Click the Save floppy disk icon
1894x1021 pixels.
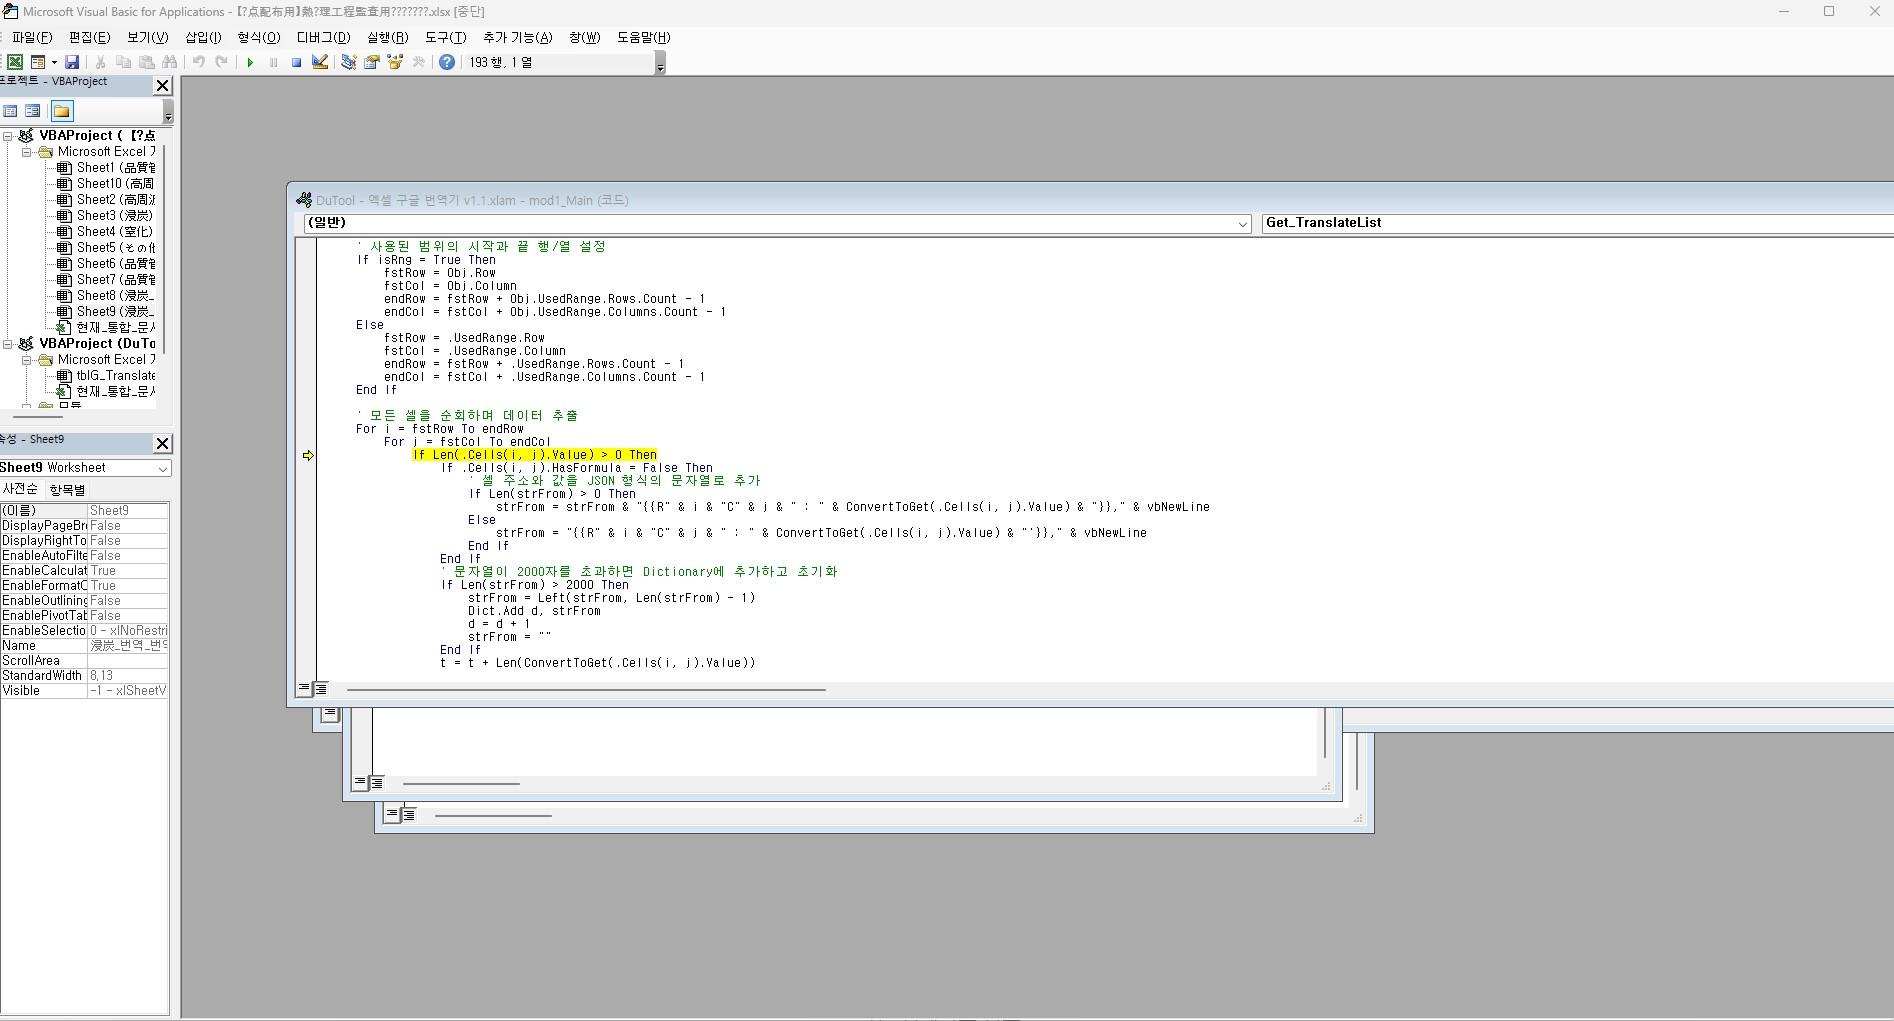click(72, 62)
